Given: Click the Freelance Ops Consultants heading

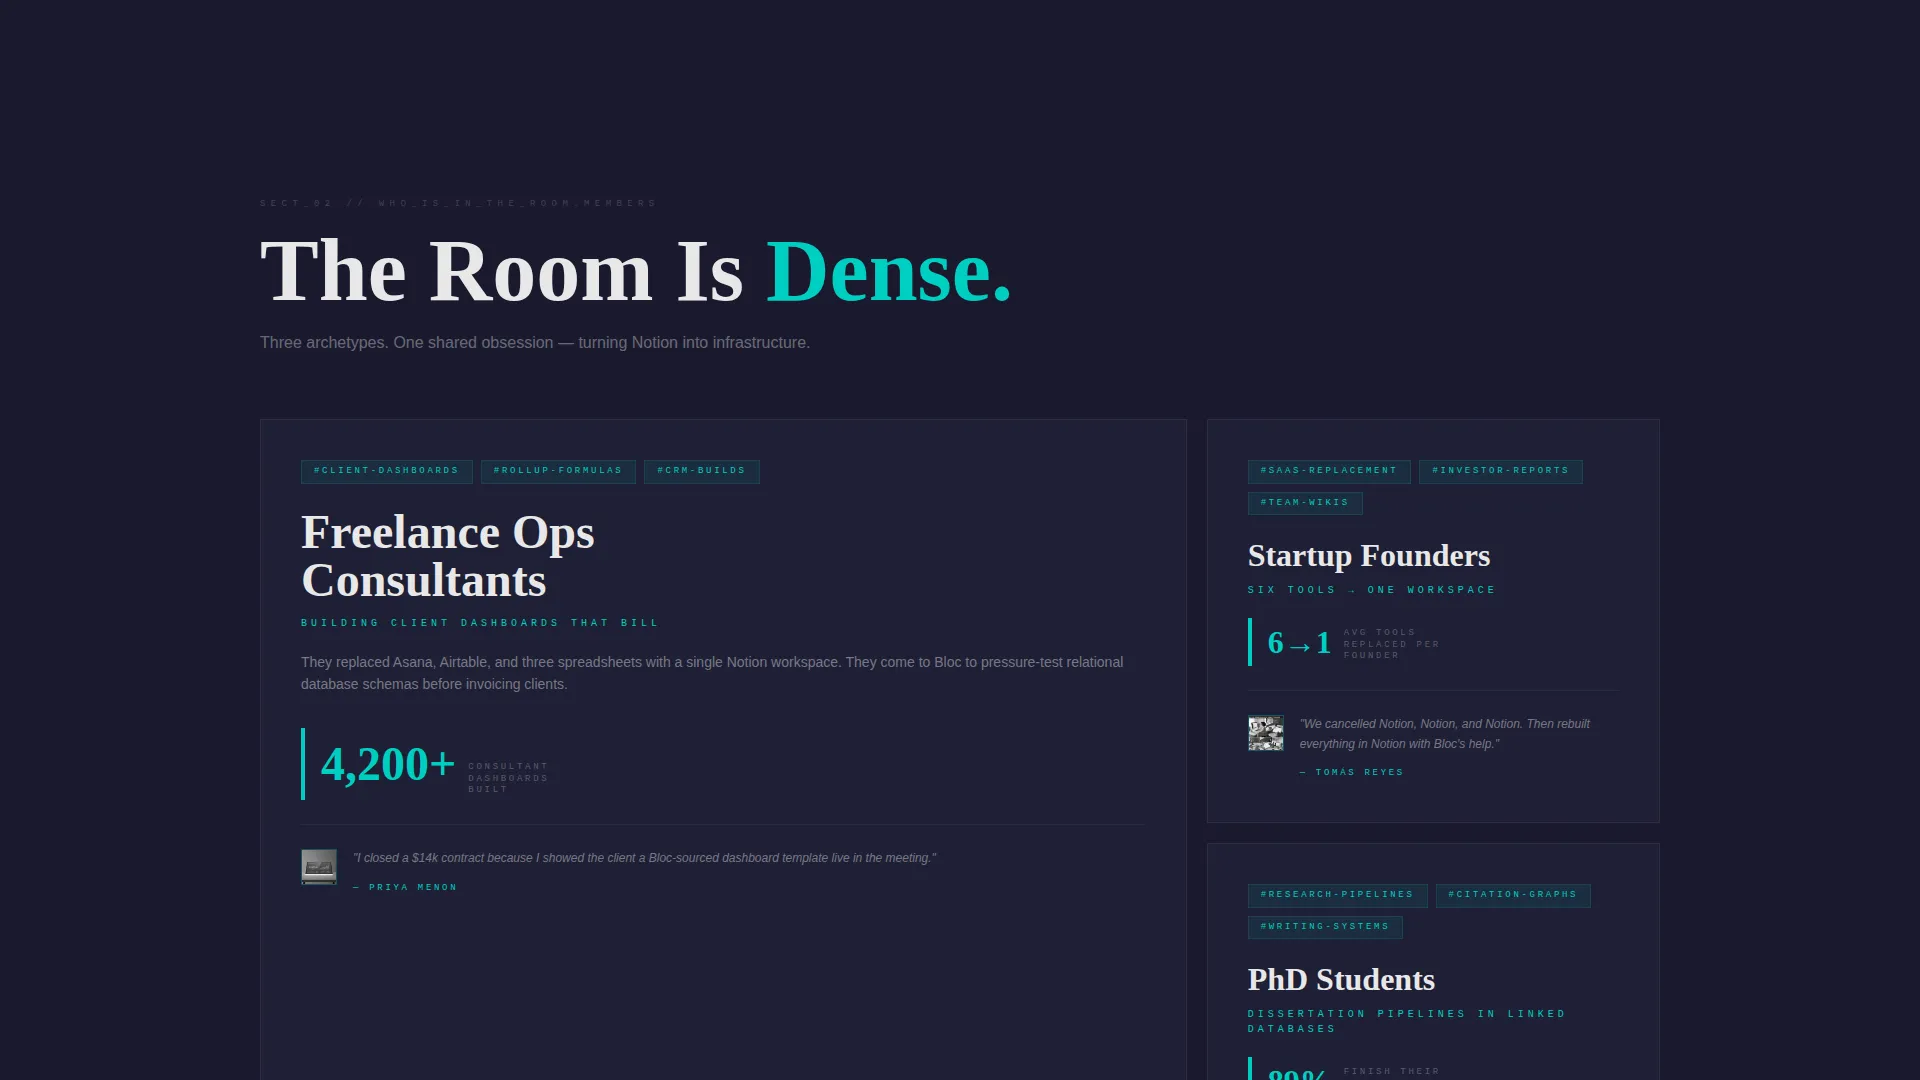Looking at the screenshot, I should pyautogui.click(x=448, y=556).
